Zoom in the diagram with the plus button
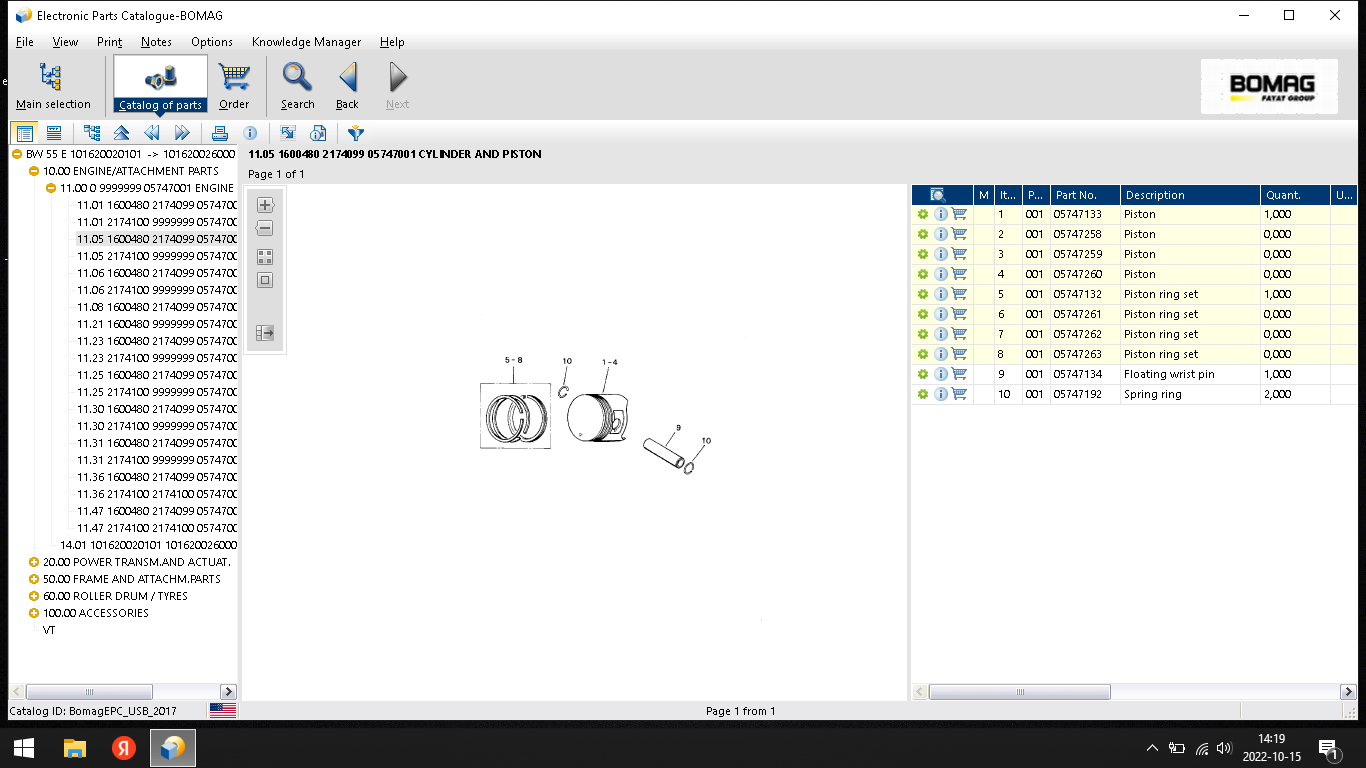This screenshot has height=768, width=1366. [265, 205]
